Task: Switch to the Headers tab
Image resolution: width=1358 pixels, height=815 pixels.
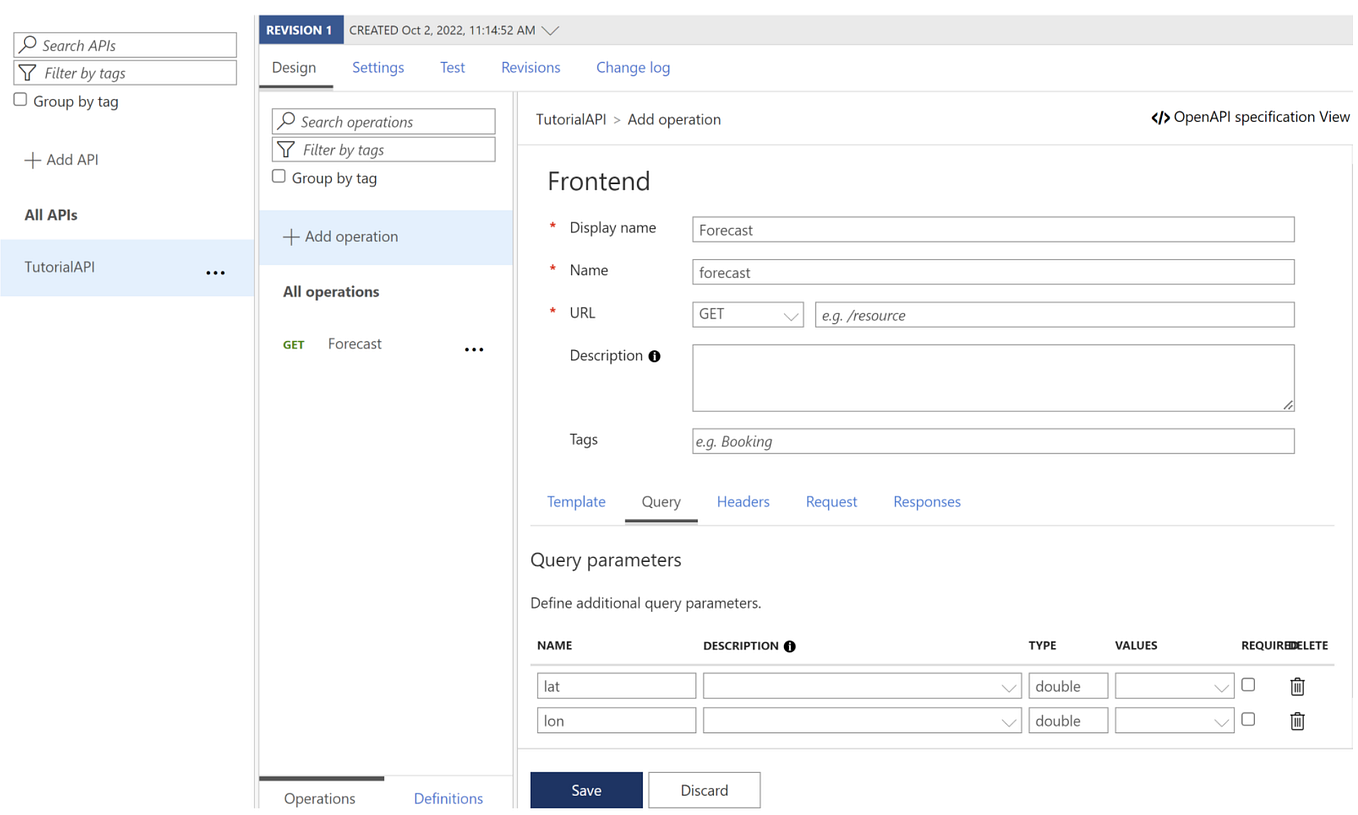Action: (x=743, y=501)
